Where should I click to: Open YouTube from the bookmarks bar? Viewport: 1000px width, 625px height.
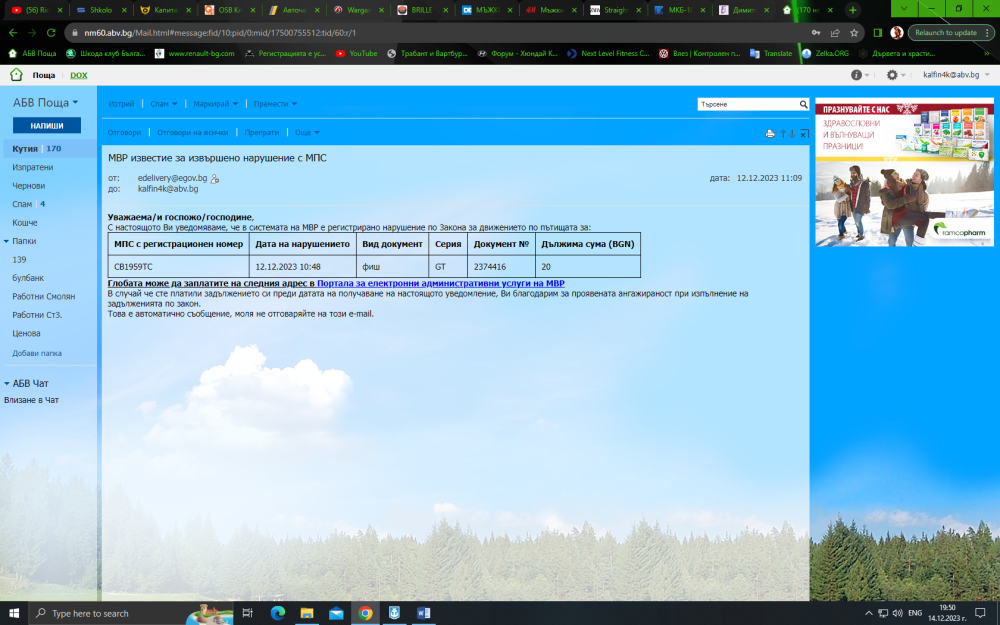click(358, 53)
